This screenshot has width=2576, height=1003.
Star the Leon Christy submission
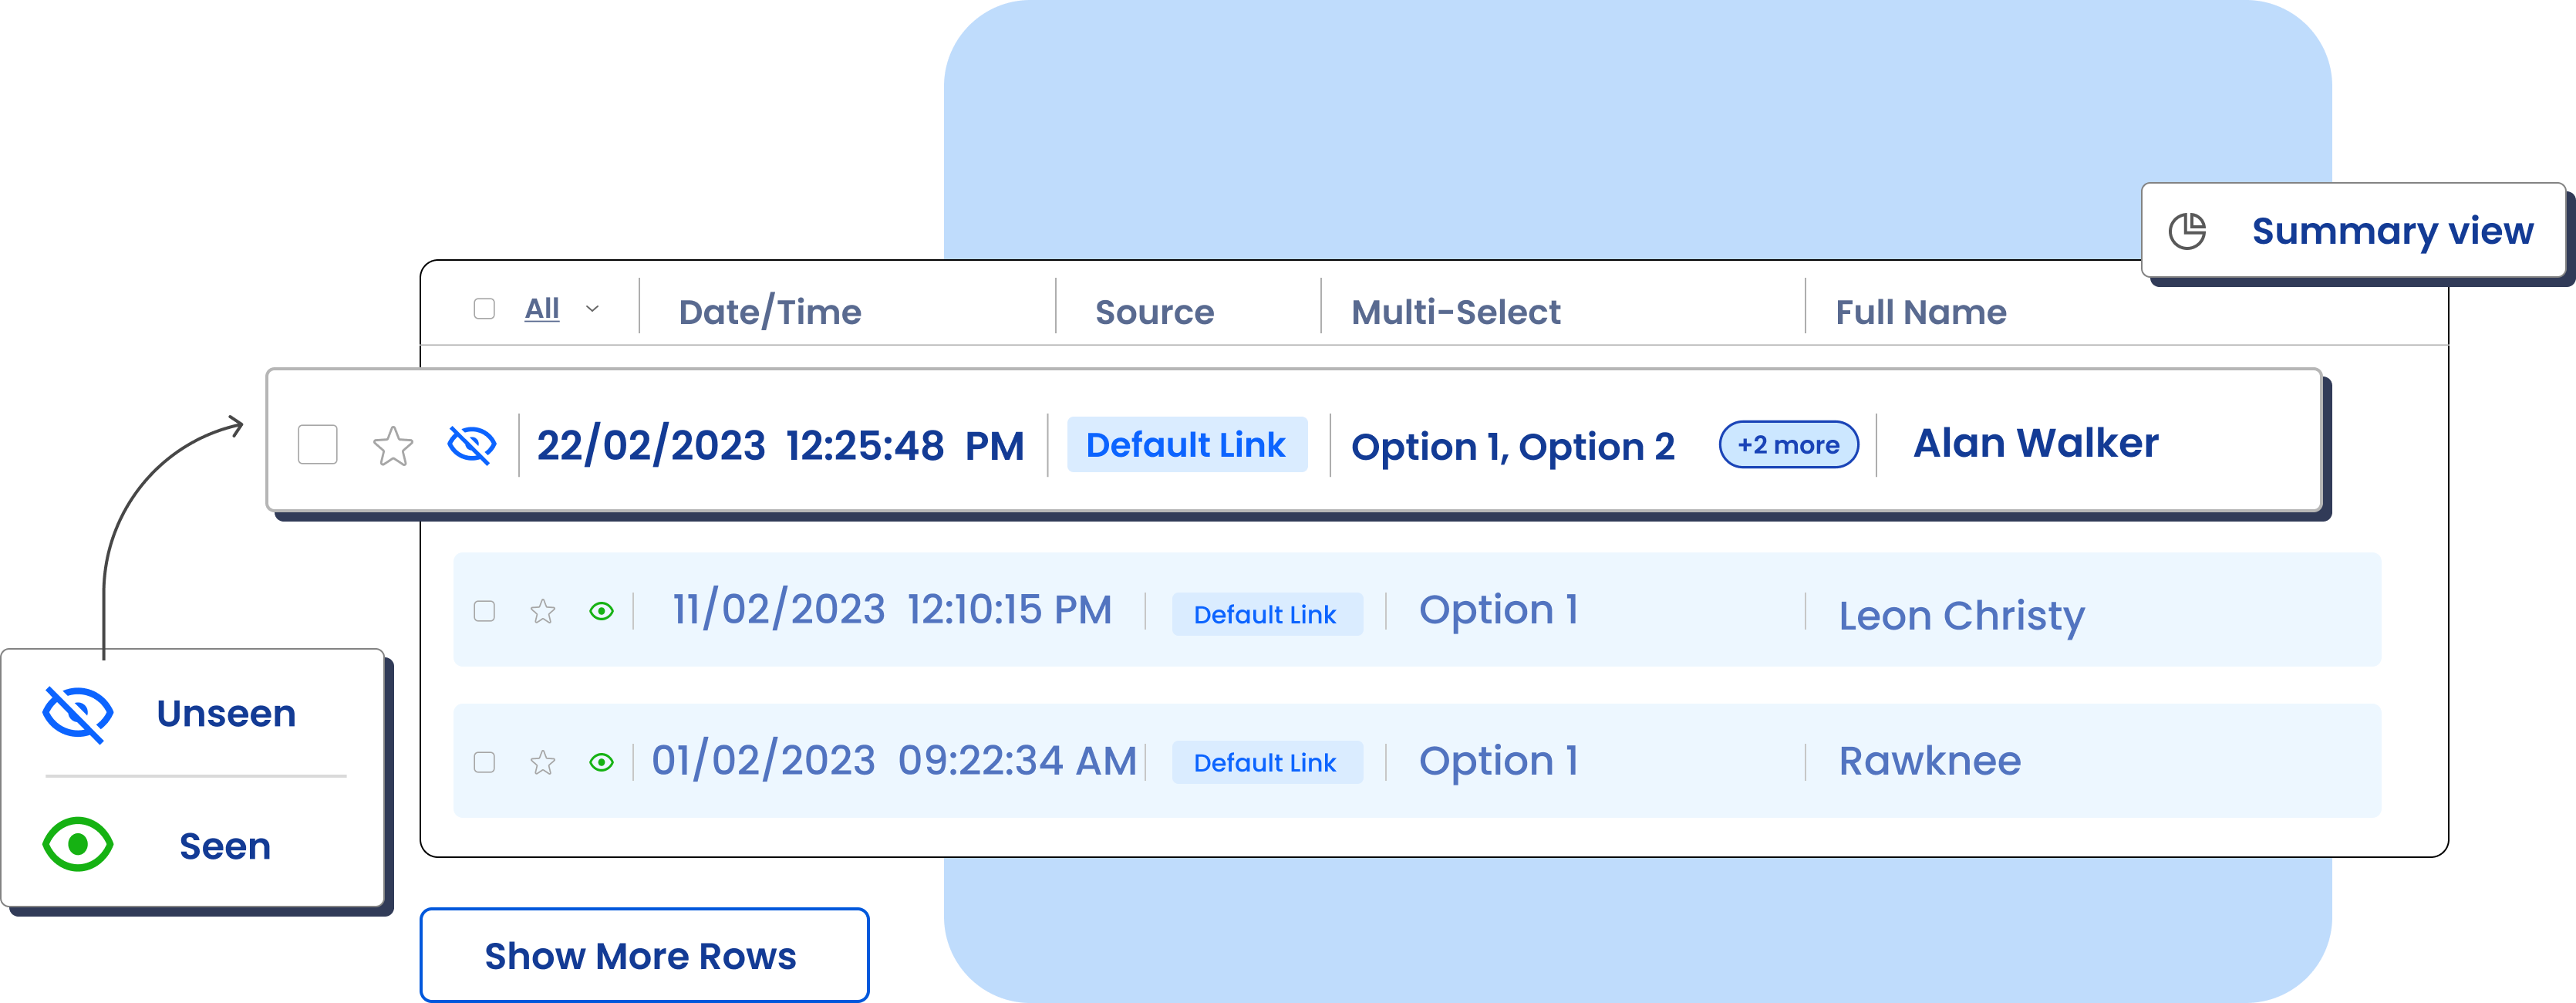click(543, 611)
